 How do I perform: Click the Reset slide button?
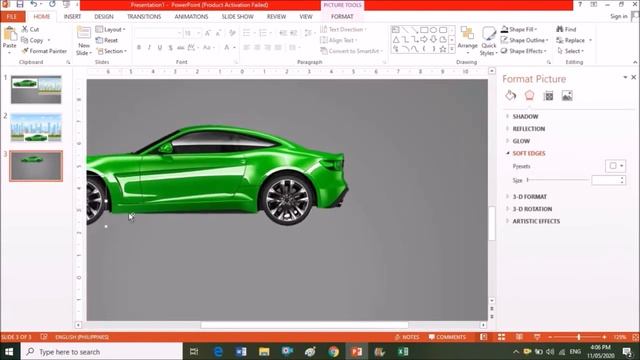point(107,40)
